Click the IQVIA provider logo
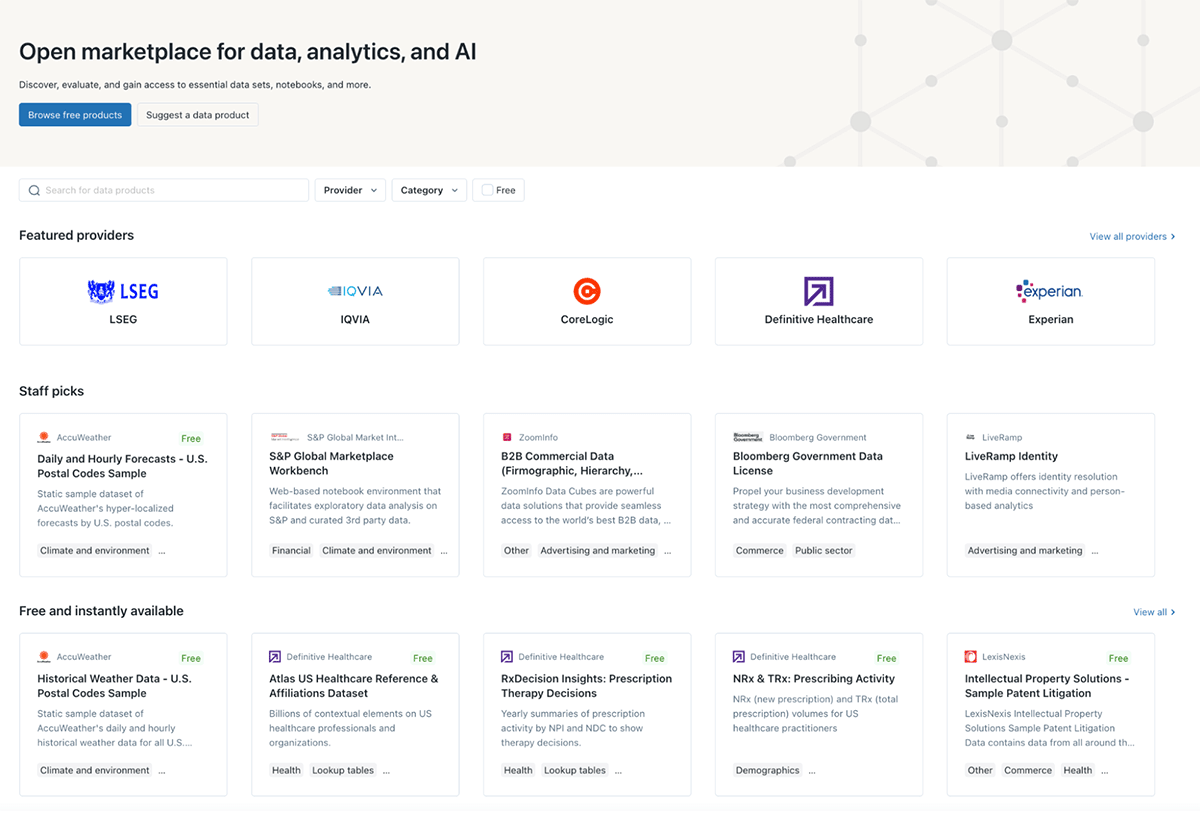 tap(355, 291)
